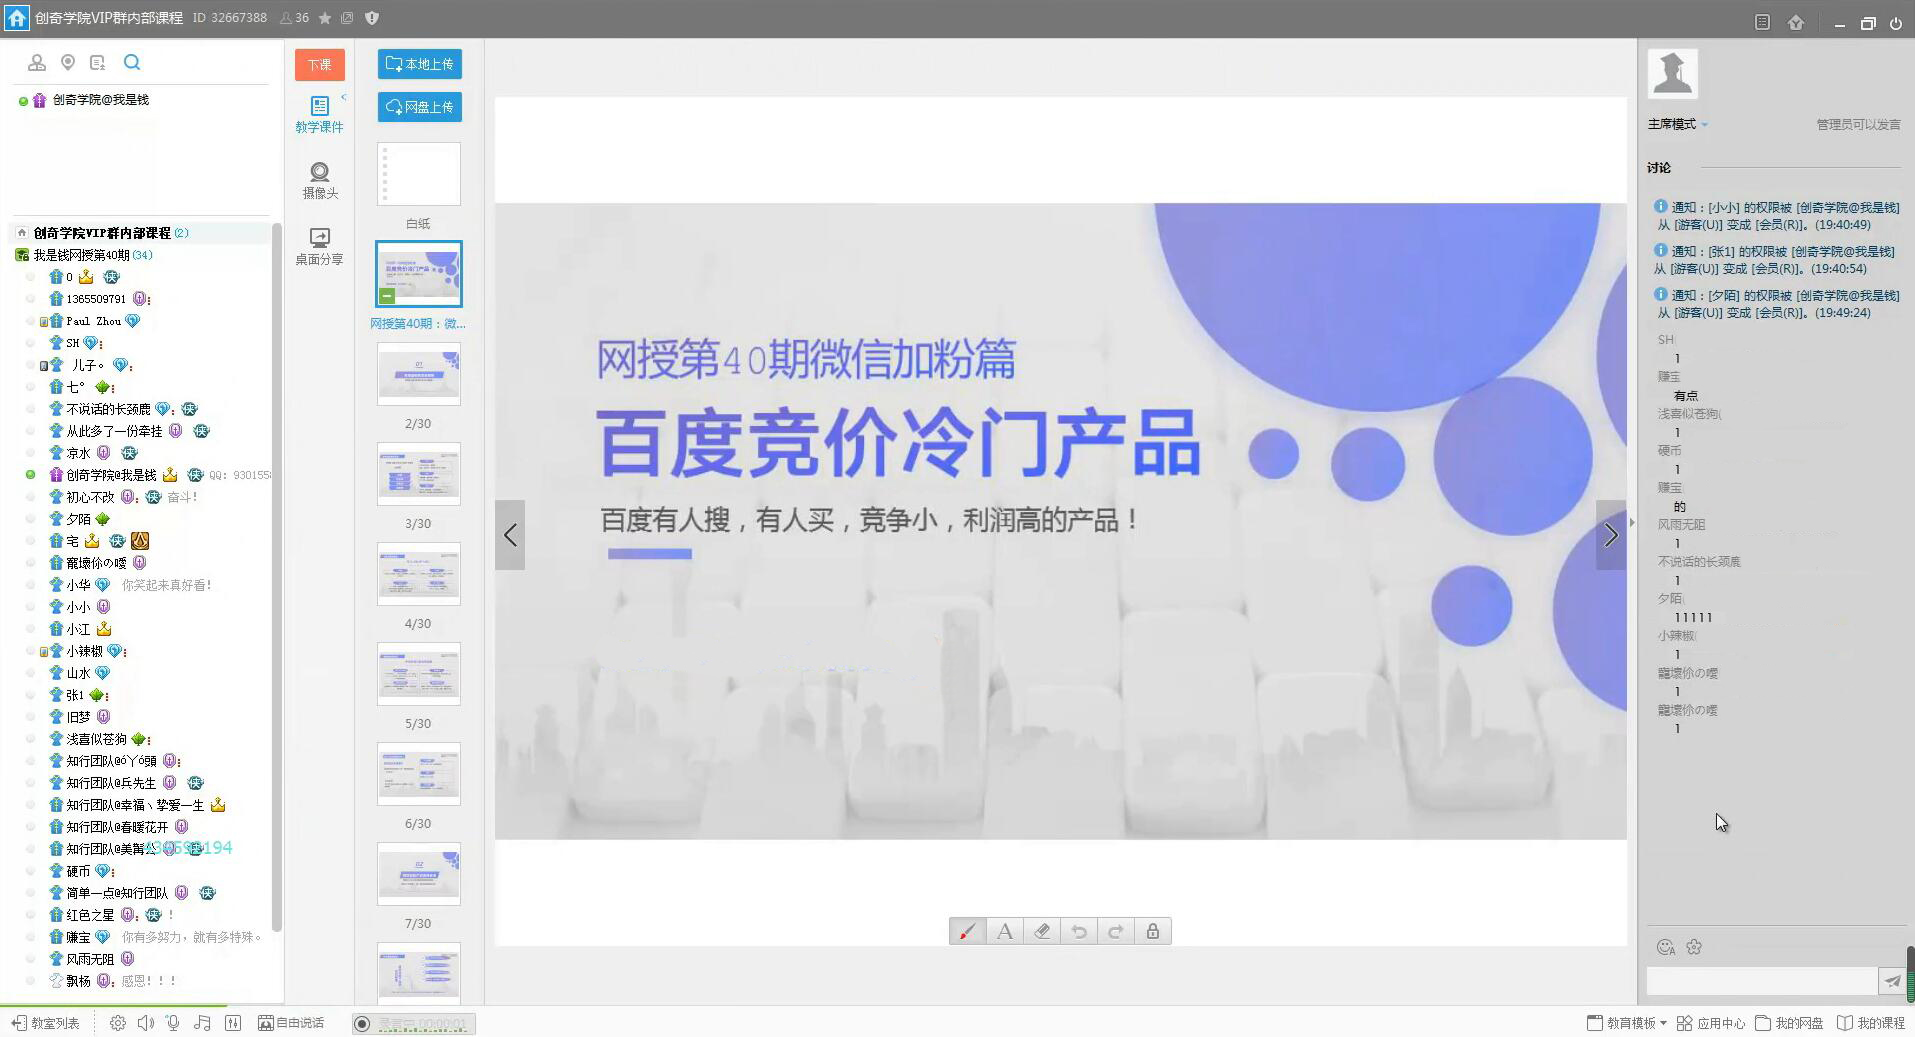Send the chat message arrow button
The image size is (1915, 1037).
1892,981
